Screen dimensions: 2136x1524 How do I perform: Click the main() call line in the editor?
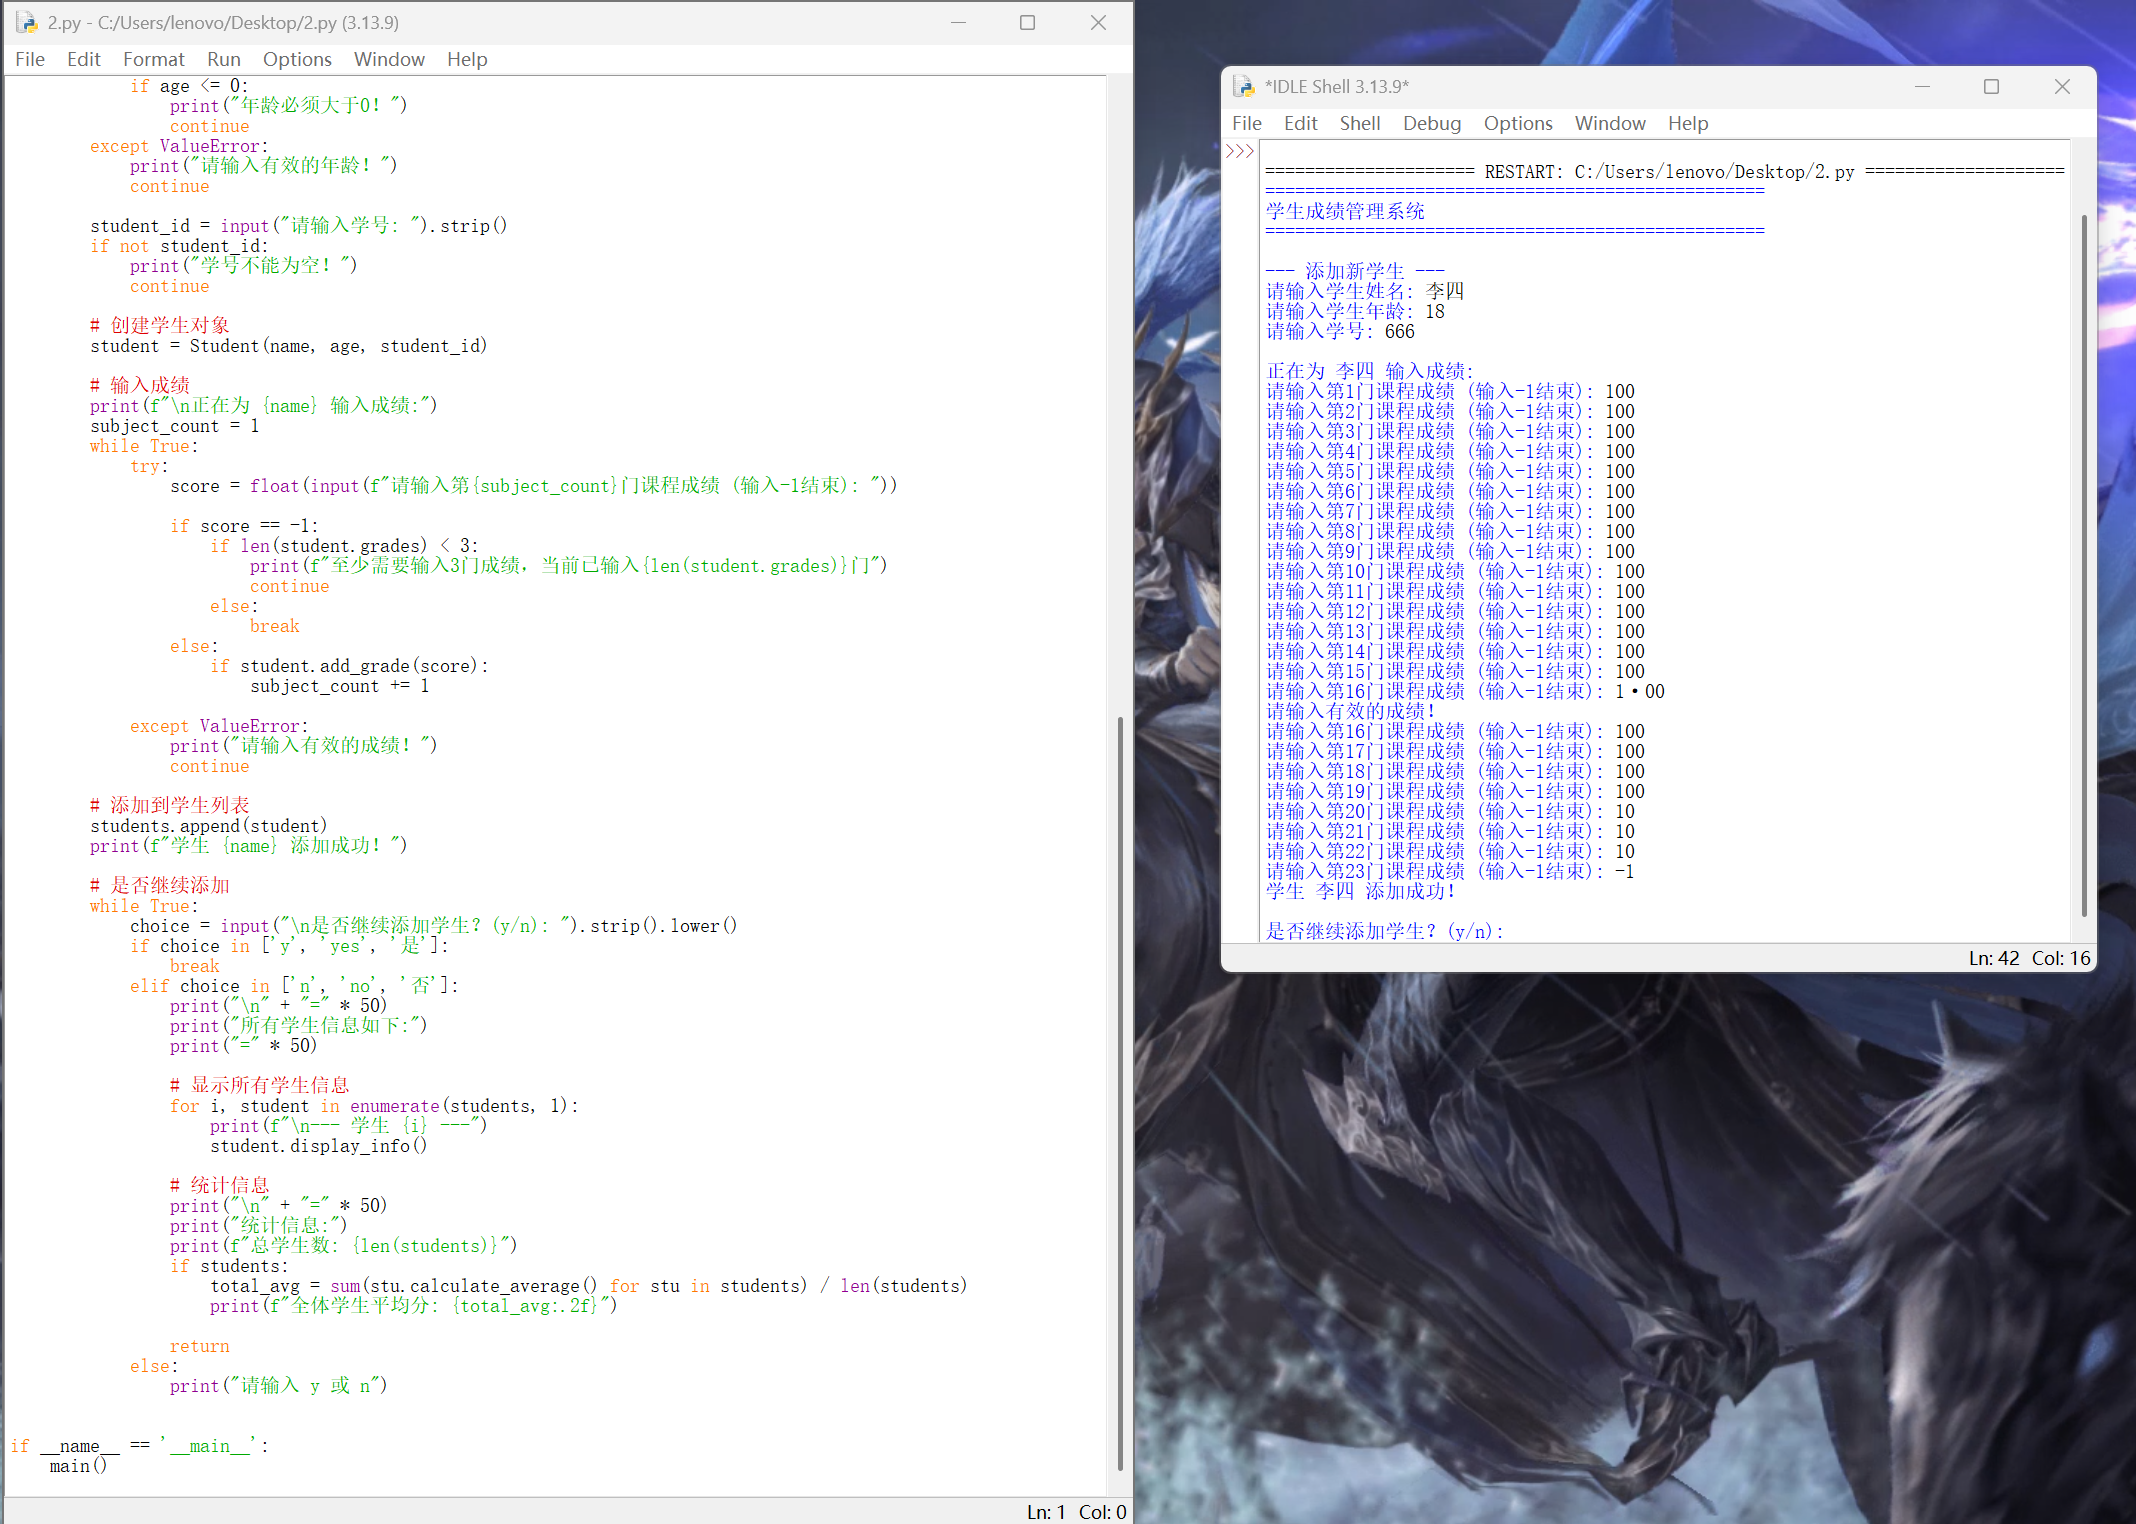pyautogui.click(x=77, y=1465)
